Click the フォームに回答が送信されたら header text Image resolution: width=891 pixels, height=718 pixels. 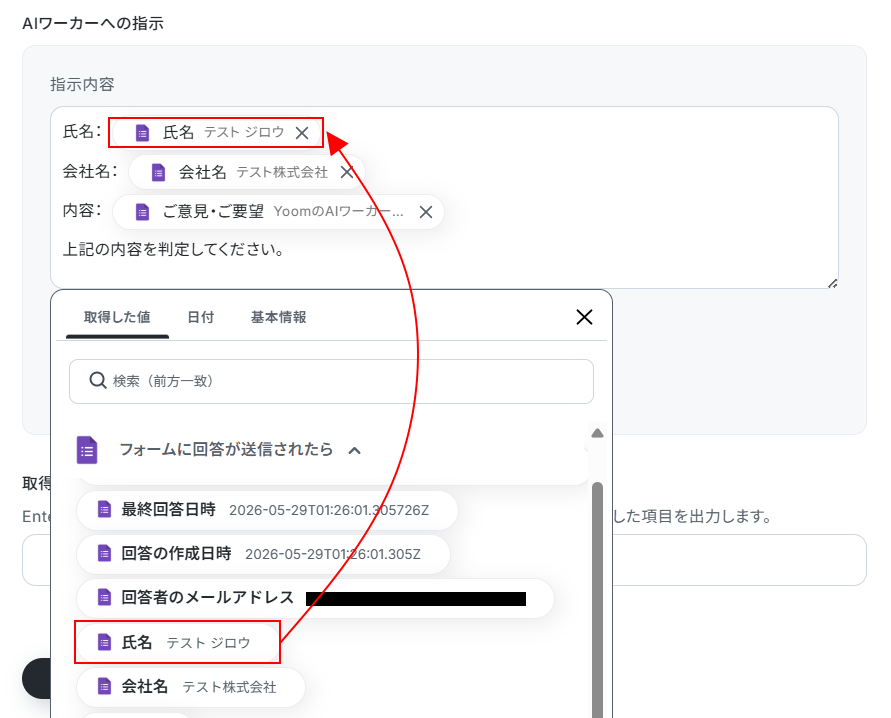pos(226,450)
